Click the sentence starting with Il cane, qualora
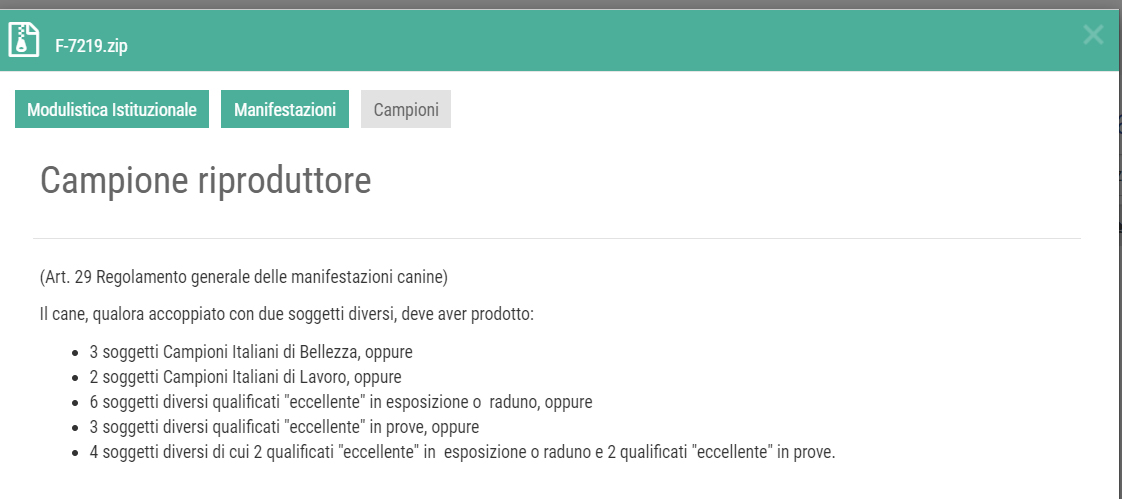The width and height of the screenshot is (1122, 499). pos(287,314)
